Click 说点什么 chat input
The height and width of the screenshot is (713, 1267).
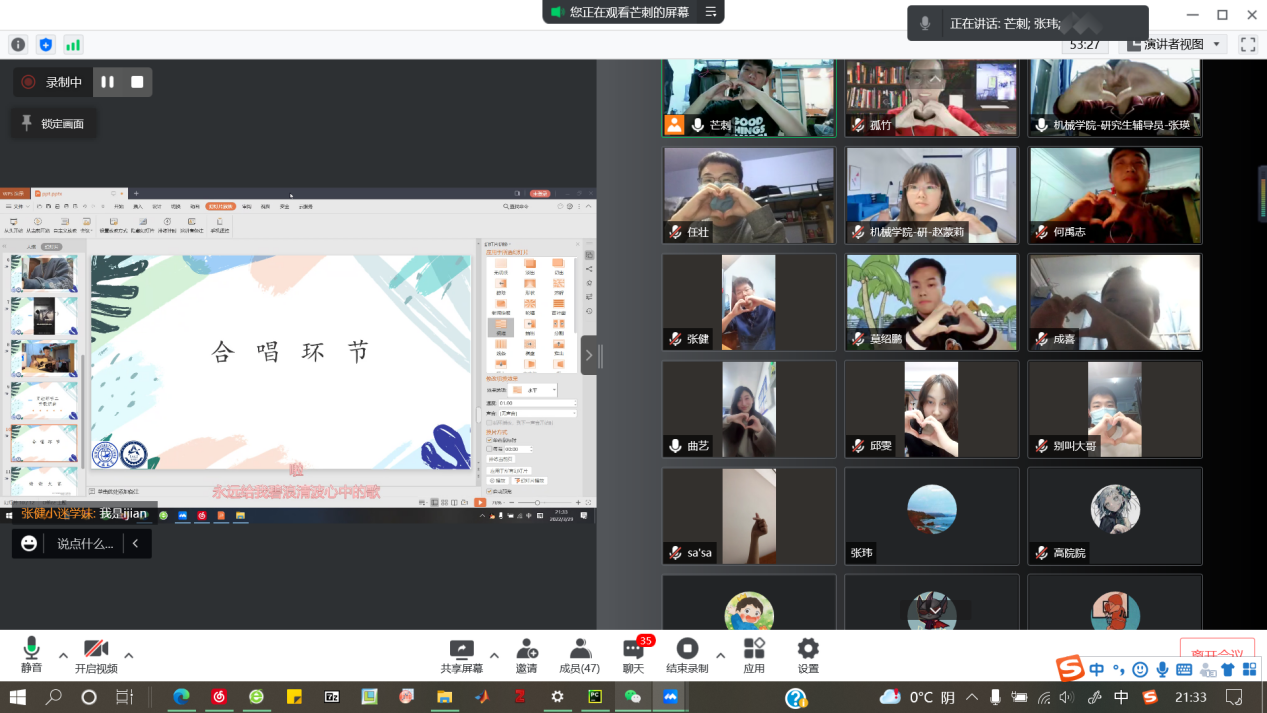click(84, 543)
